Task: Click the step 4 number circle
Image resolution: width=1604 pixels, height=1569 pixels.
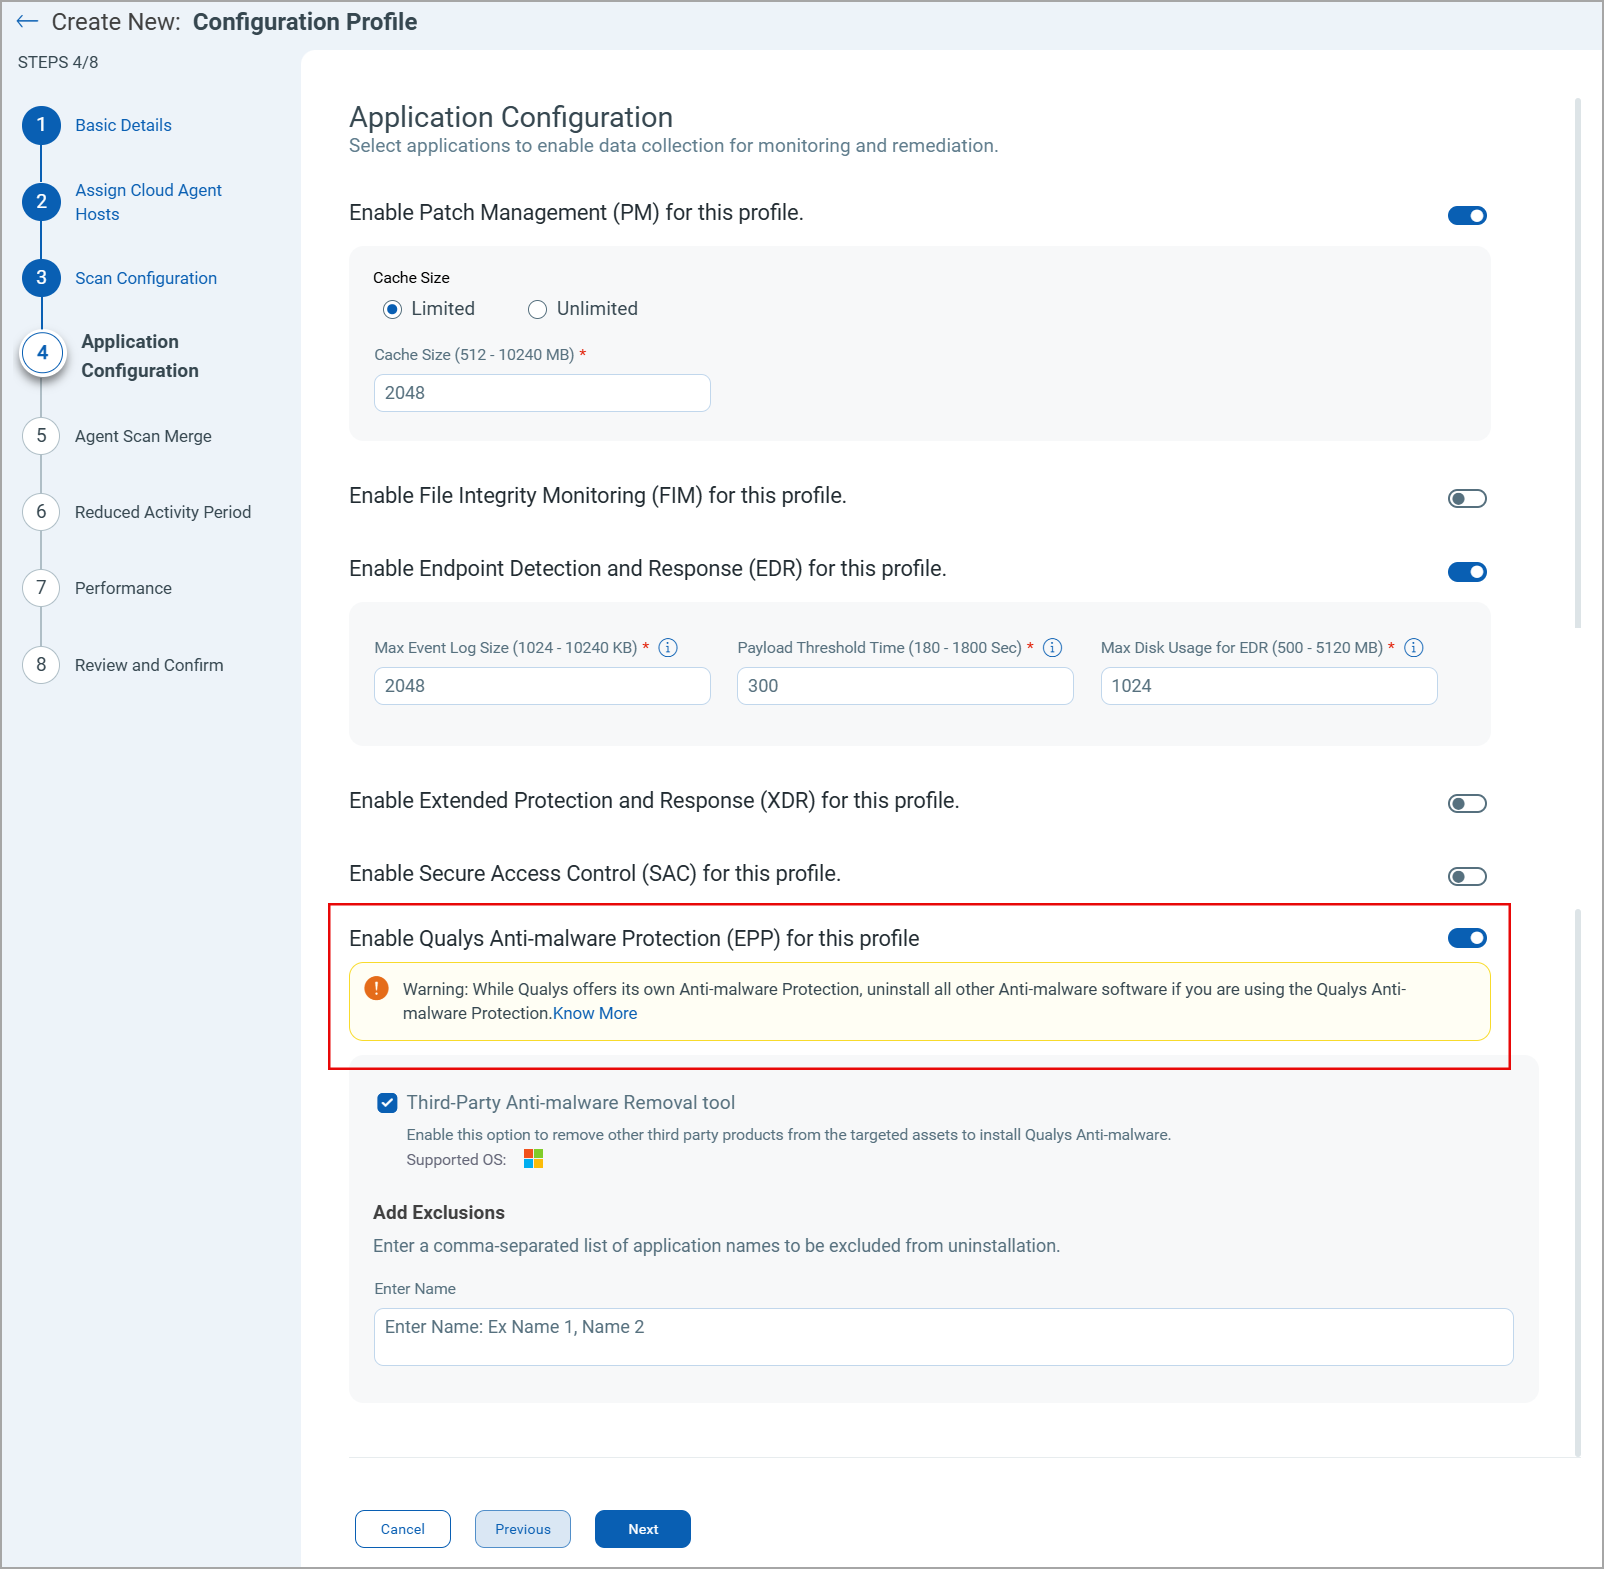Action: [x=42, y=353]
